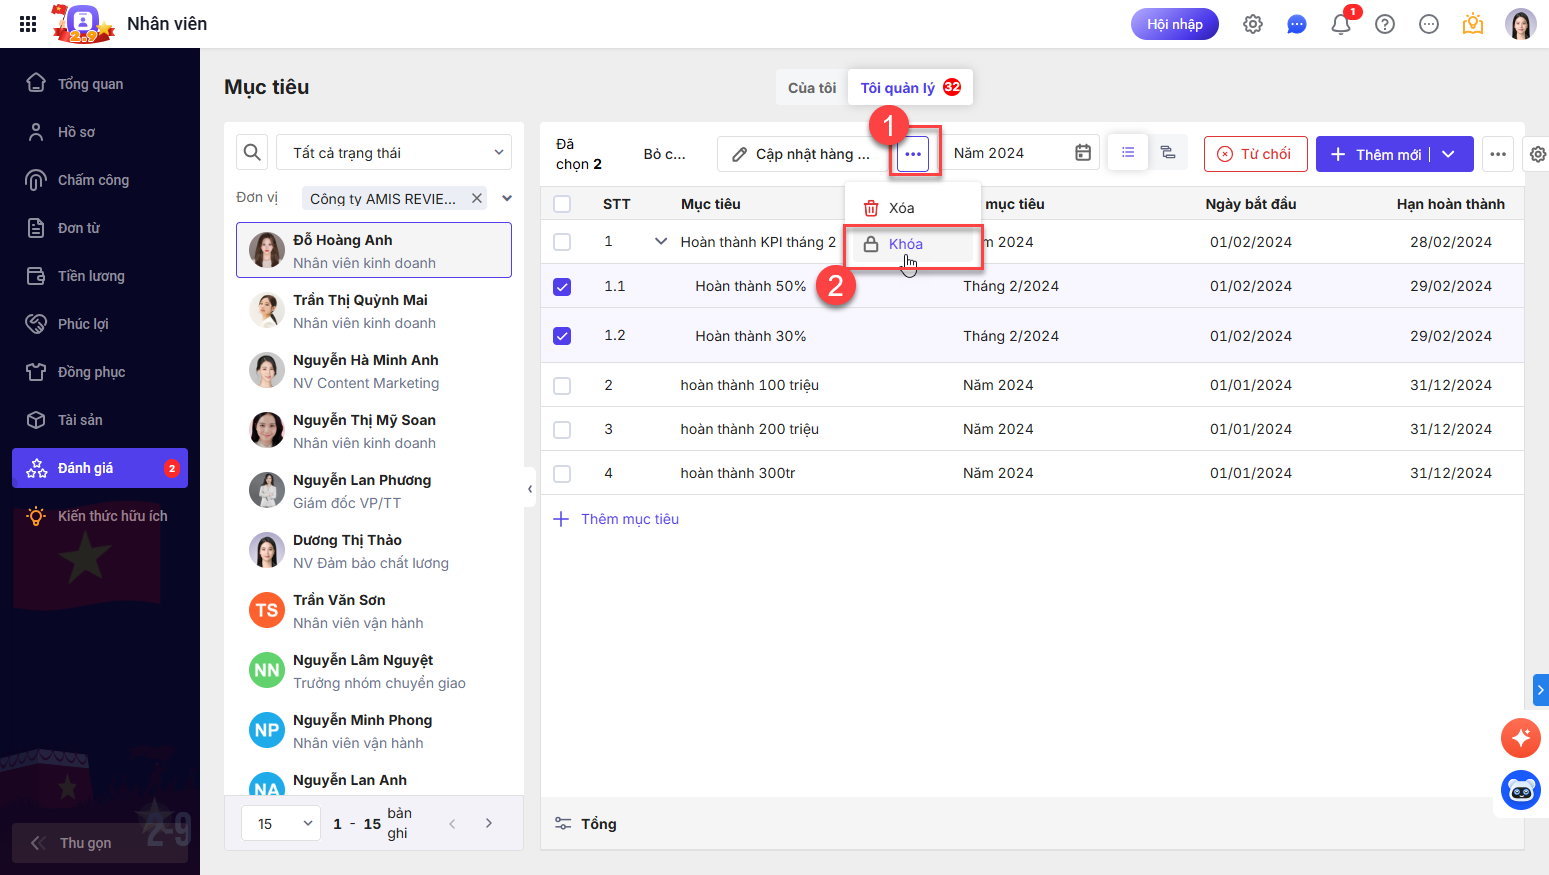Click the table settings gear icon
Viewport: 1549px width, 875px height.
1537,154
